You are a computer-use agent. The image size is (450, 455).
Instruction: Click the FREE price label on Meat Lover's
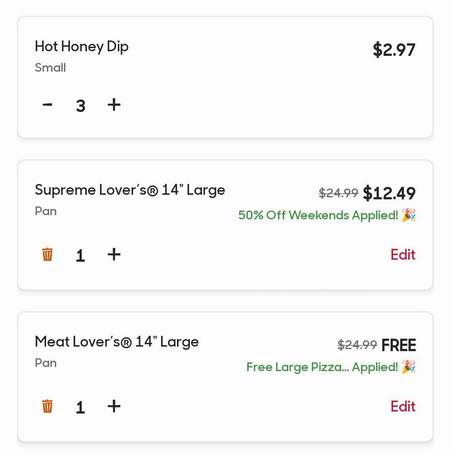tap(399, 345)
